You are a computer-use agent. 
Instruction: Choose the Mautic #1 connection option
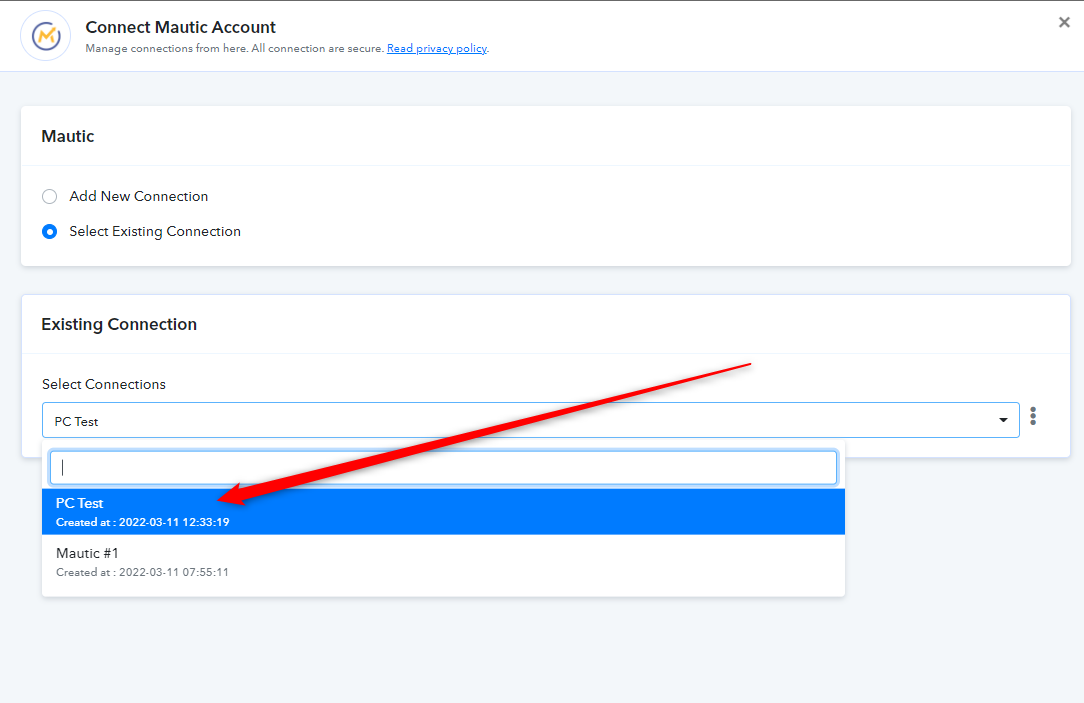pyautogui.click(x=443, y=562)
